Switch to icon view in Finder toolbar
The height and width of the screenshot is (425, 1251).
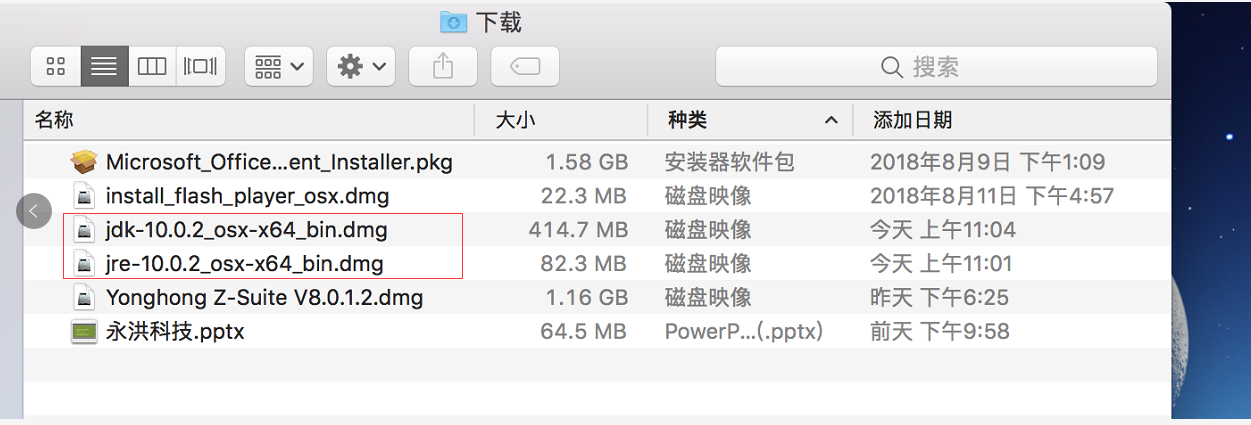[x=56, y=67]
